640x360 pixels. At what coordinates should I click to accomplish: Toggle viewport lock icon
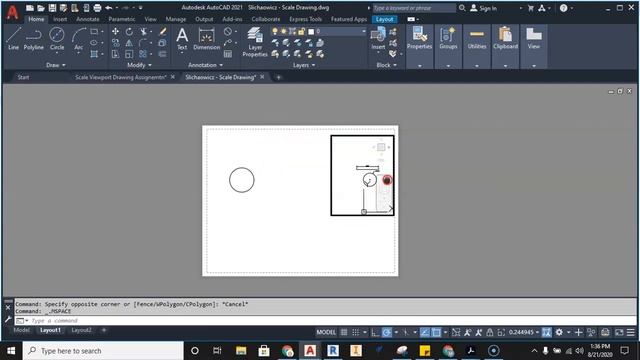pos(489,333)
